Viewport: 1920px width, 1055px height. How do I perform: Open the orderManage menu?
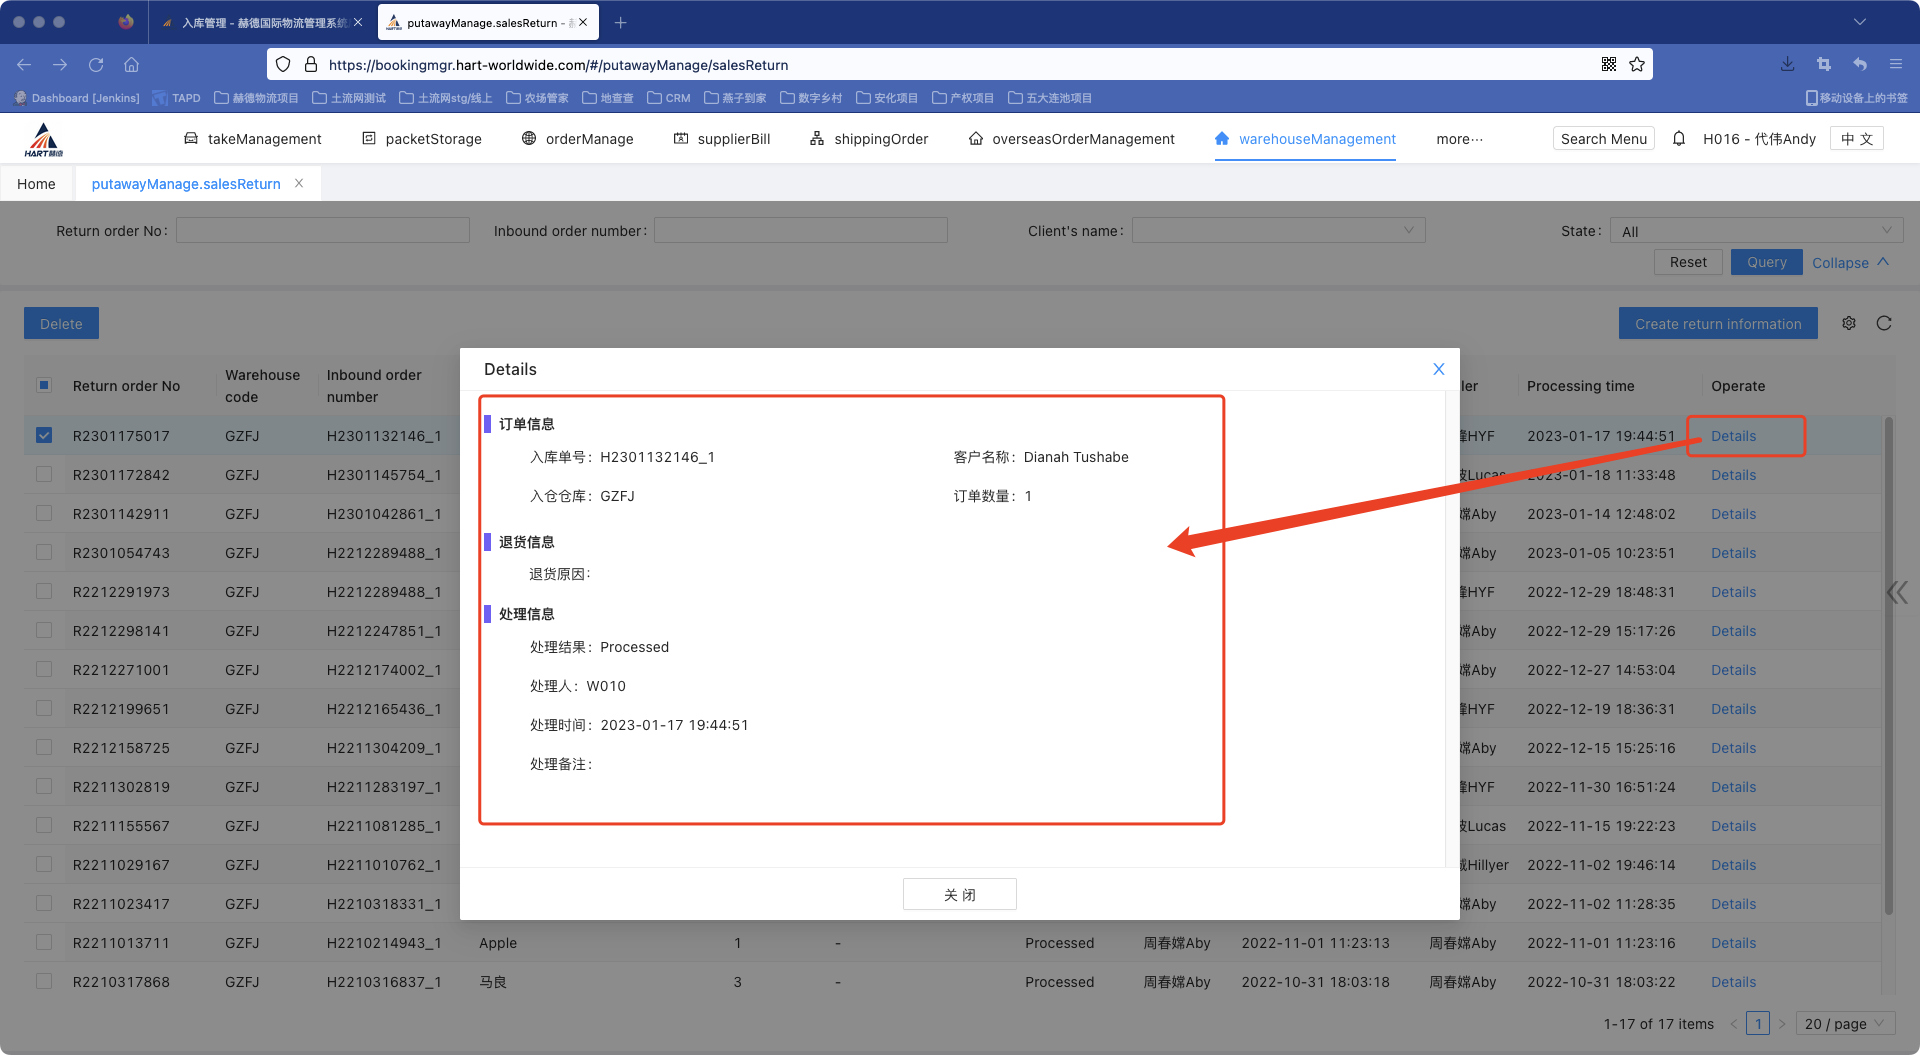click(x=578, y=139)
